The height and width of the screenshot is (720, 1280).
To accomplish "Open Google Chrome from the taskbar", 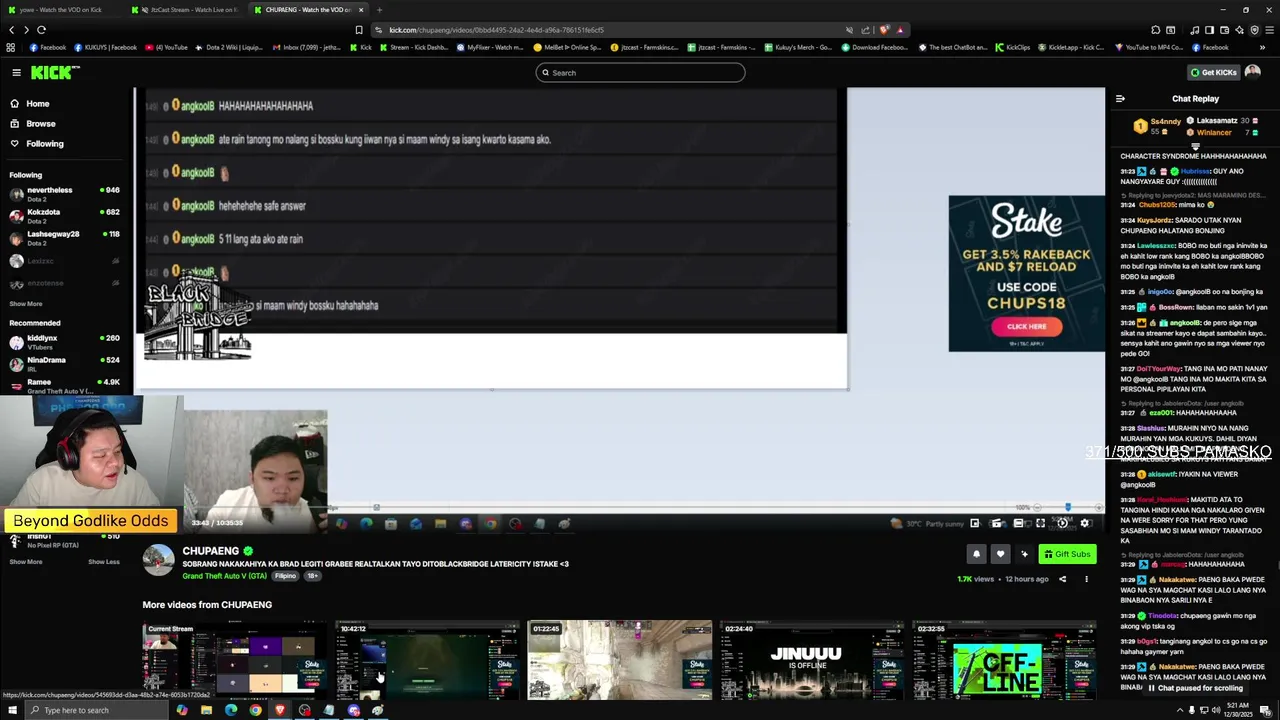I will (x=255, y=710).
